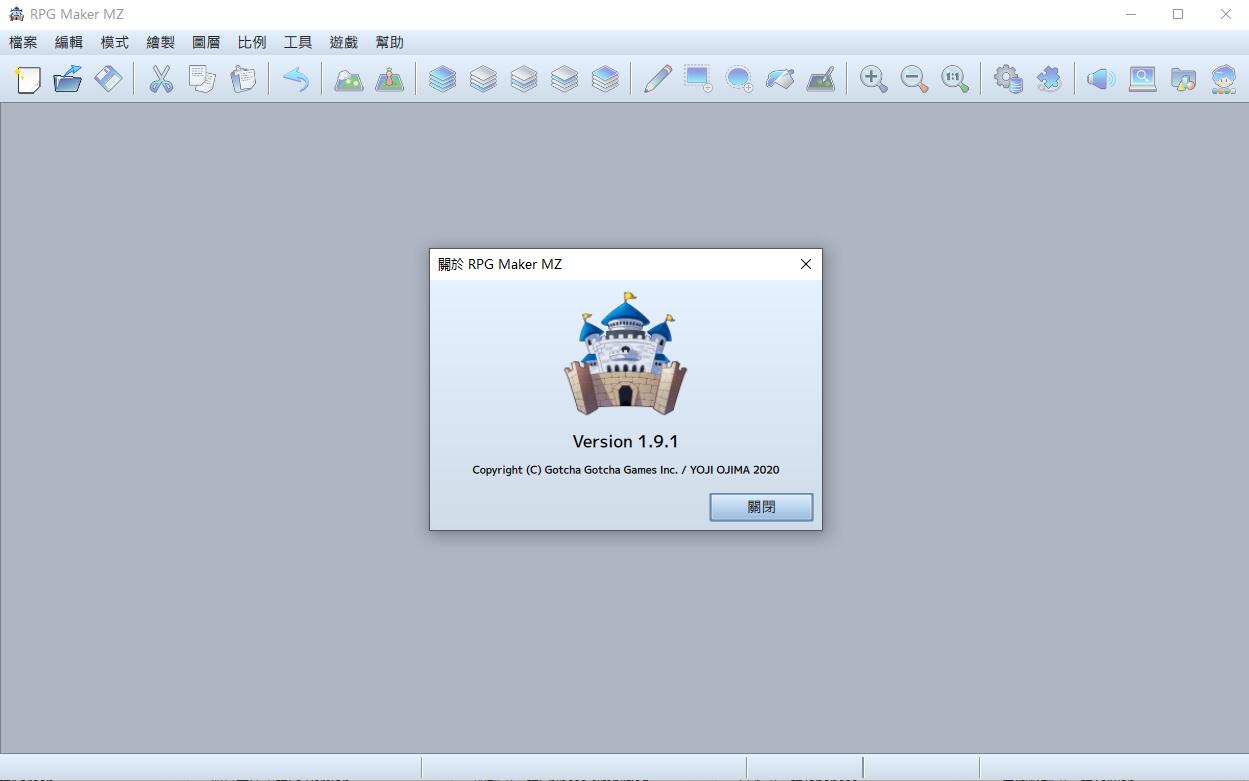Open the 幫助 menu
This screenshot has width=1249, height=781.
click(390, 42)
